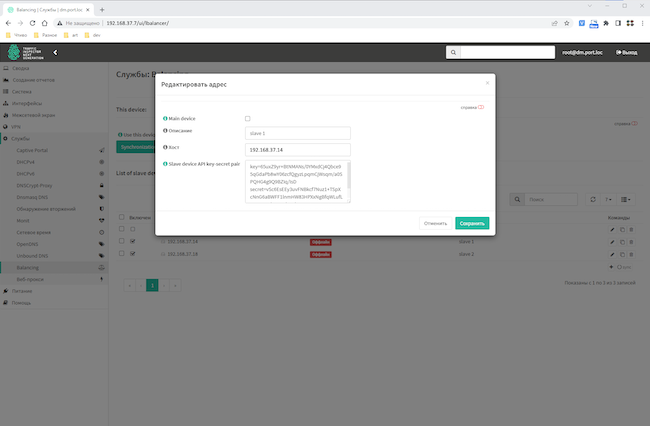Viewport: 650px width, 426px height.
Task: Reload the page with browser refresh icon
Action: [x=32, y=23]
